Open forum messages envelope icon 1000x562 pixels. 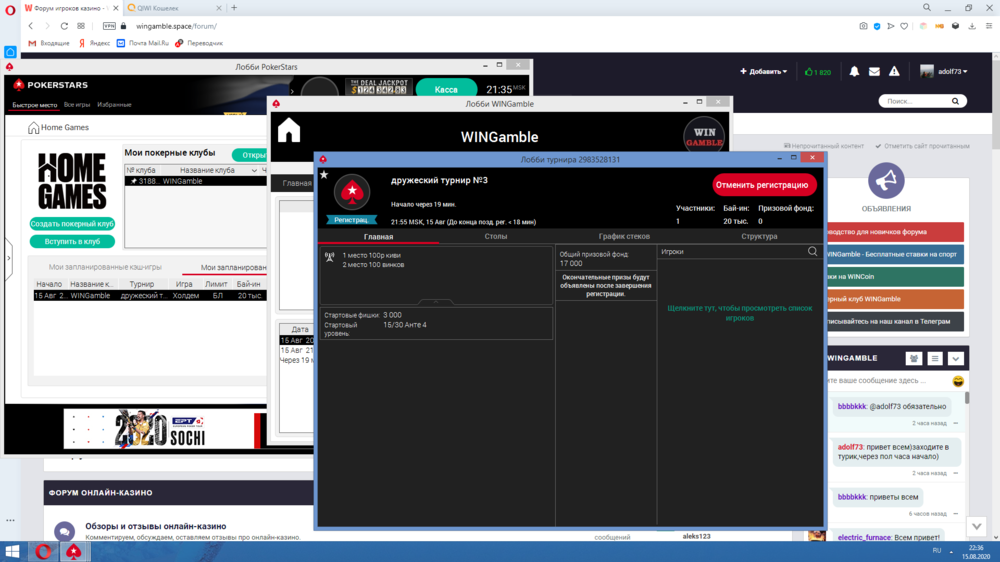pyautogui.click(x=874, y=72)
